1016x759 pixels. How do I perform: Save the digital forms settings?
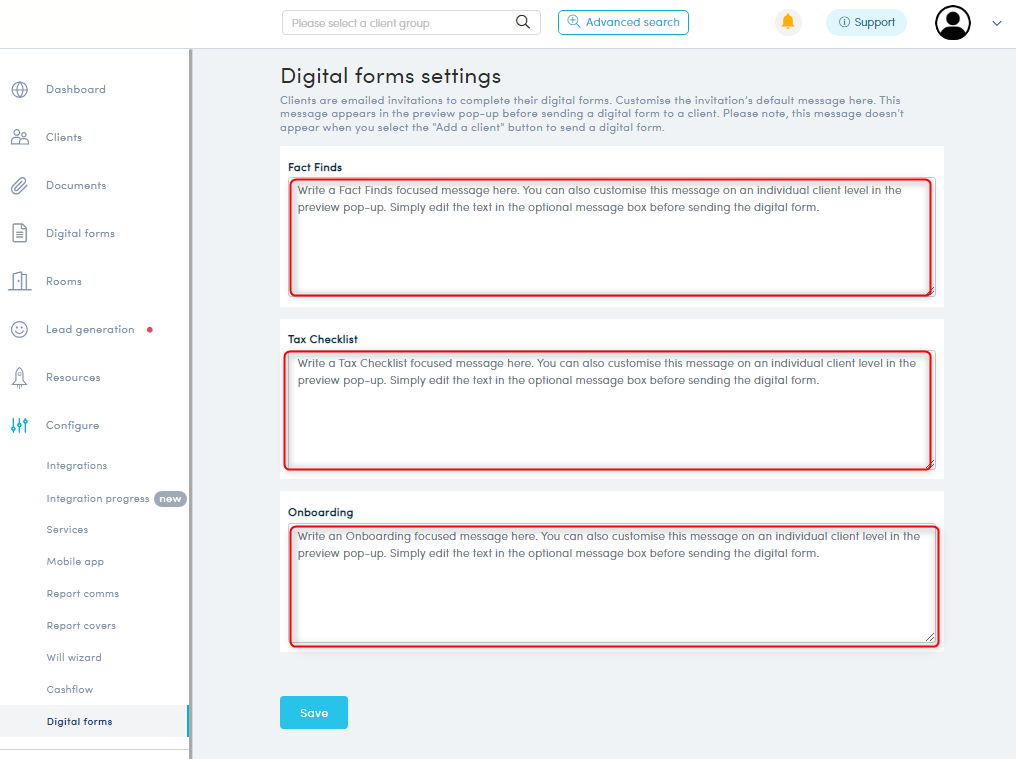coord(313,712)
